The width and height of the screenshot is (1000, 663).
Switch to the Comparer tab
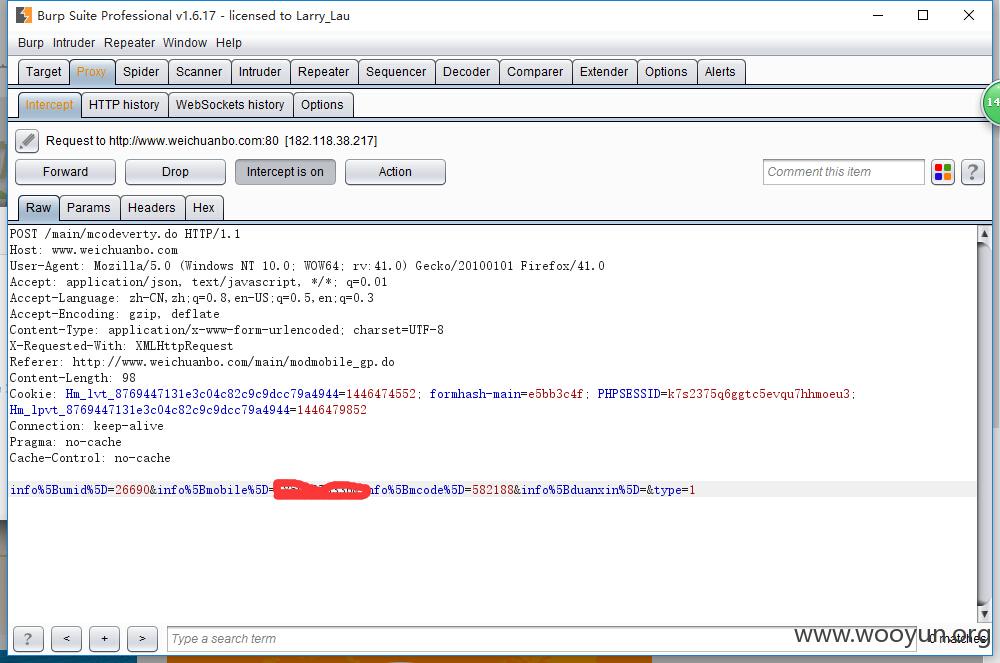pyautogui.click(x=535, y=72)
